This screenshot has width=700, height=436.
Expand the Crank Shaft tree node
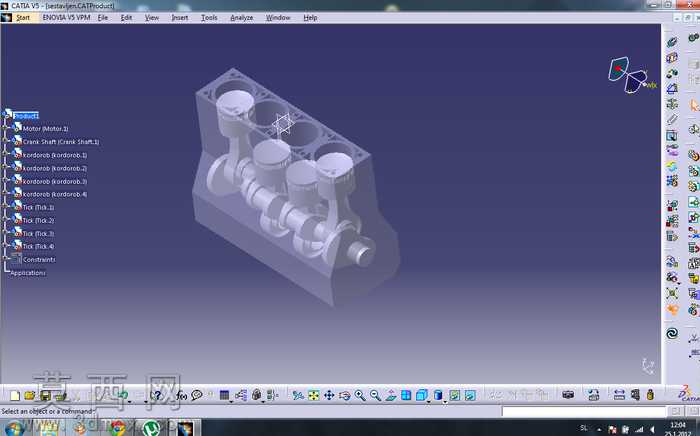[x=5, y=141]
